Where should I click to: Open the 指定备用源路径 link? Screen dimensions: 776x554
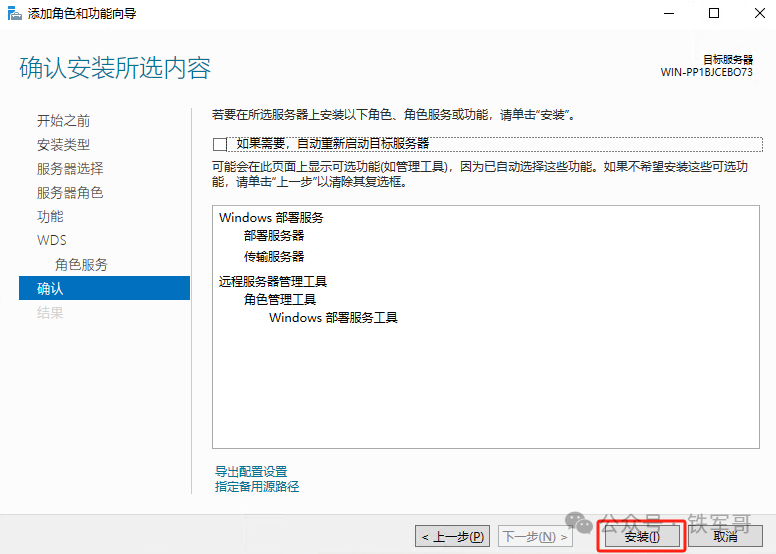point(257,487)
